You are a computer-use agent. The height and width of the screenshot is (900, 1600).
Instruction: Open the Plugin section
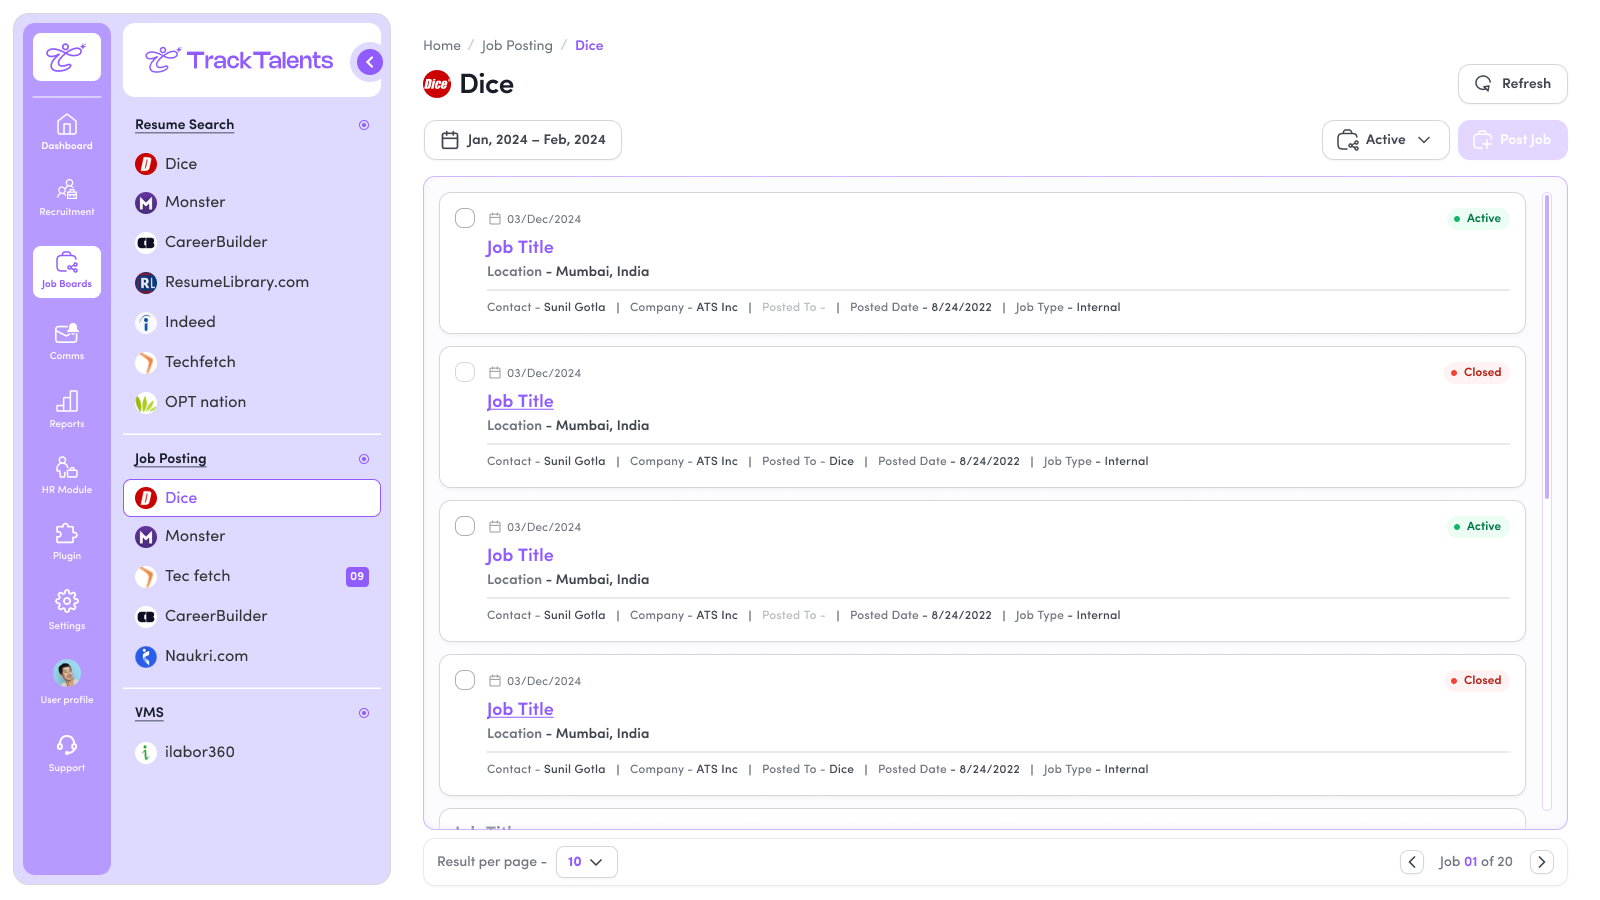[66, 541]
